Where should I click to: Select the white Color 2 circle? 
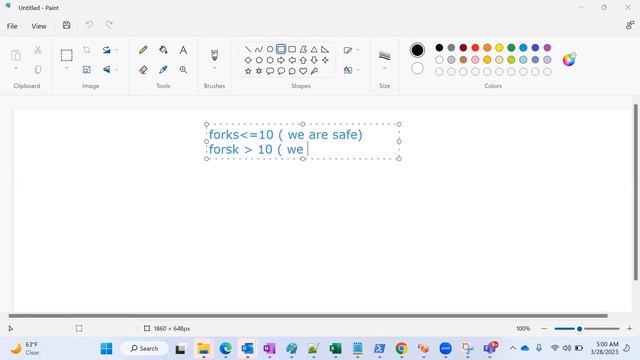tap(417, 68)
